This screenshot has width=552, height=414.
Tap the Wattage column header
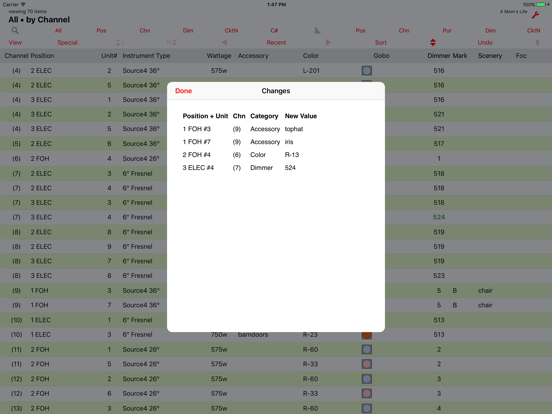(x=219, y=56)
